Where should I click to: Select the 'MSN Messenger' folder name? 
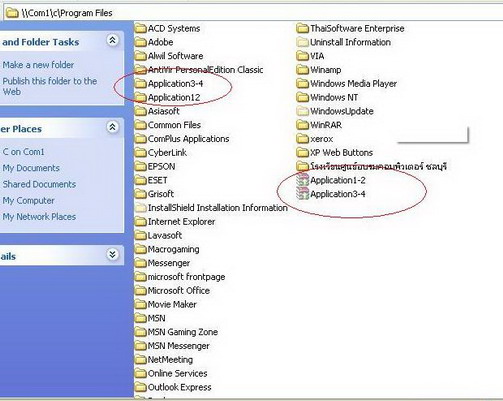[179, 346]
